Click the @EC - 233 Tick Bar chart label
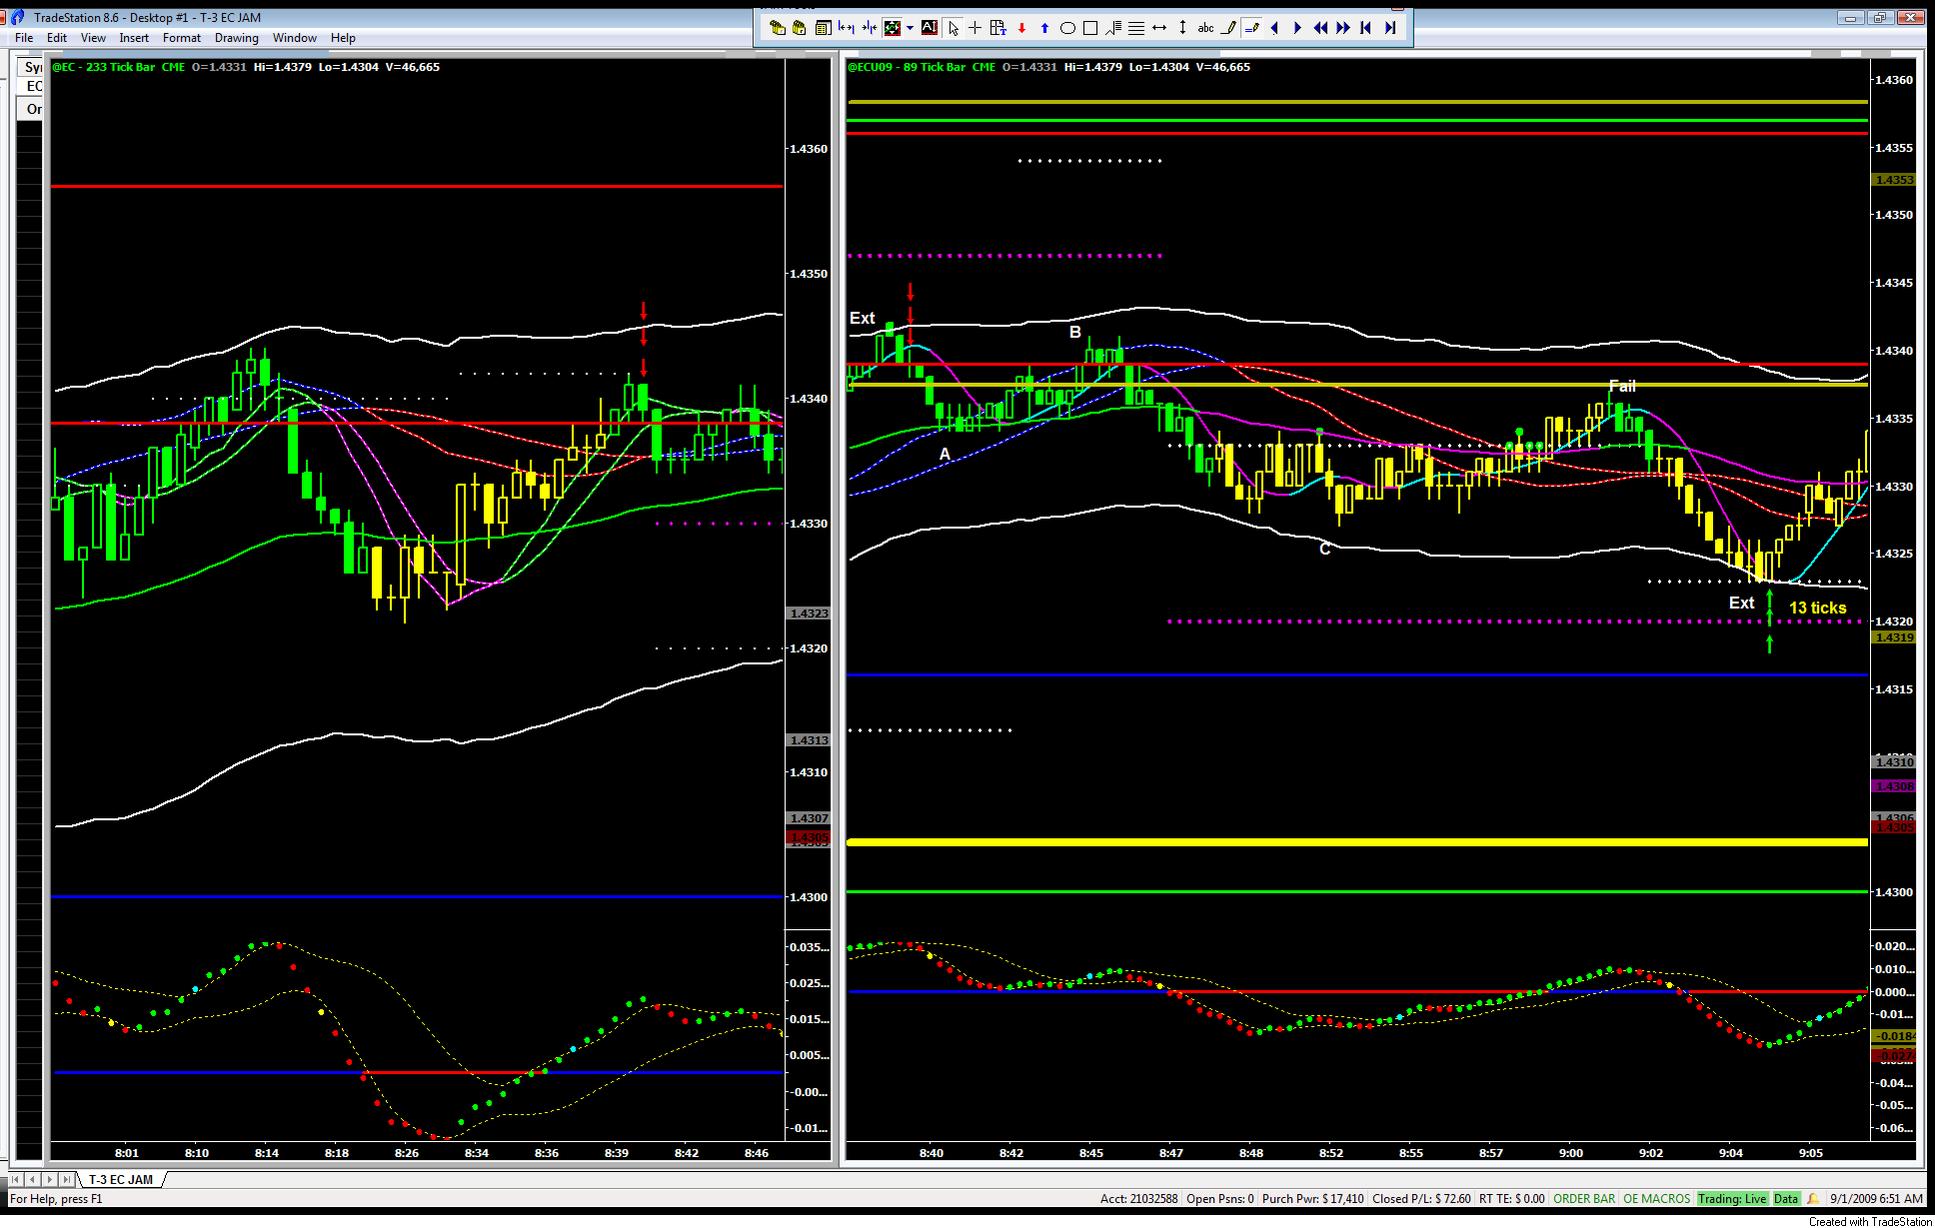 [x=103, y=67]
